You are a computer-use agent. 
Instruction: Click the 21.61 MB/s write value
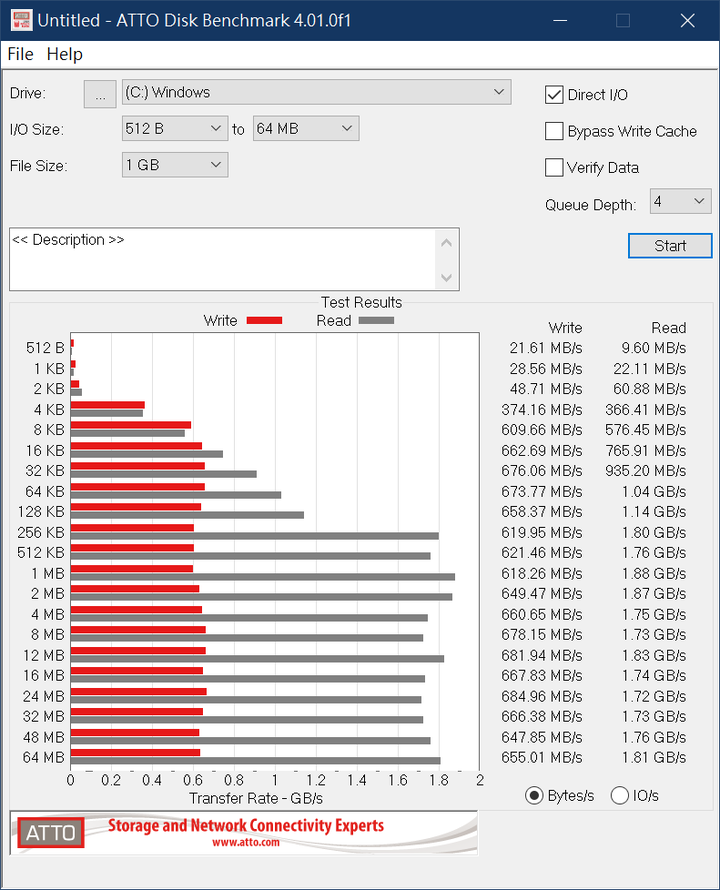tap(546, 348)
